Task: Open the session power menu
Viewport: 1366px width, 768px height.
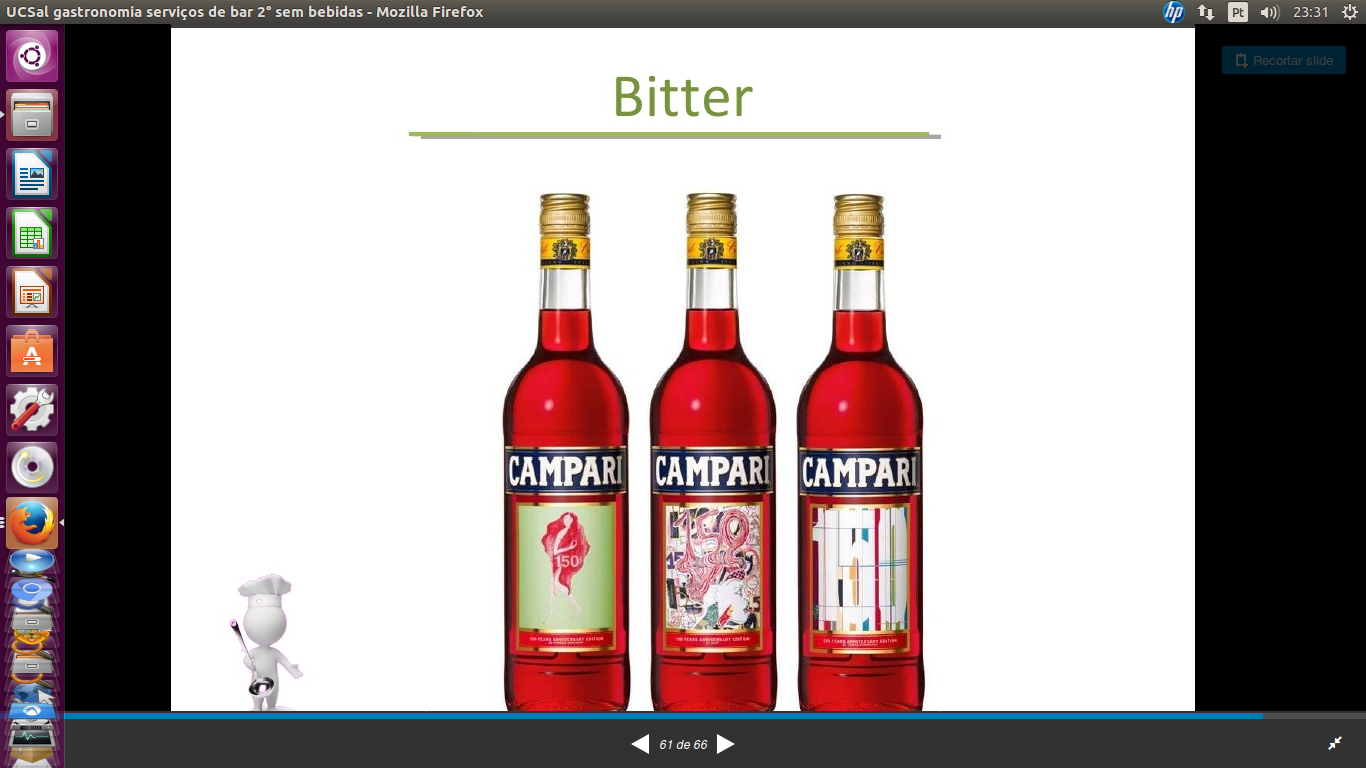Action: click(x=1349, y=12)
